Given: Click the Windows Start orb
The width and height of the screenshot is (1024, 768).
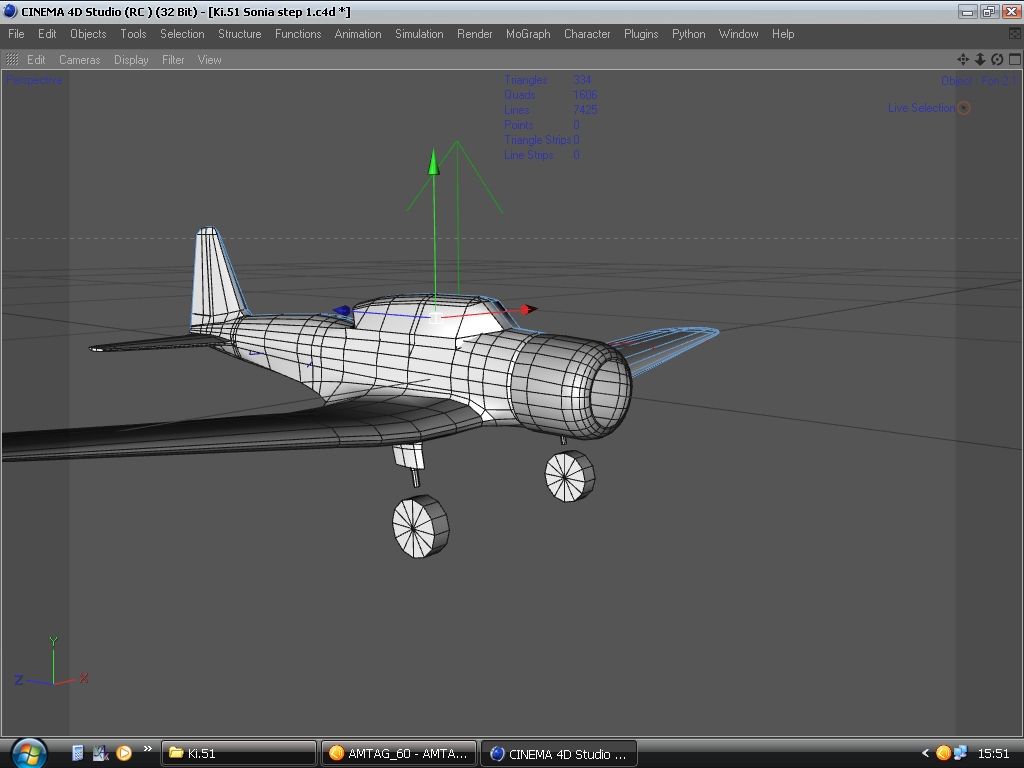Looking at the screenshot, I should click(27, 752).
